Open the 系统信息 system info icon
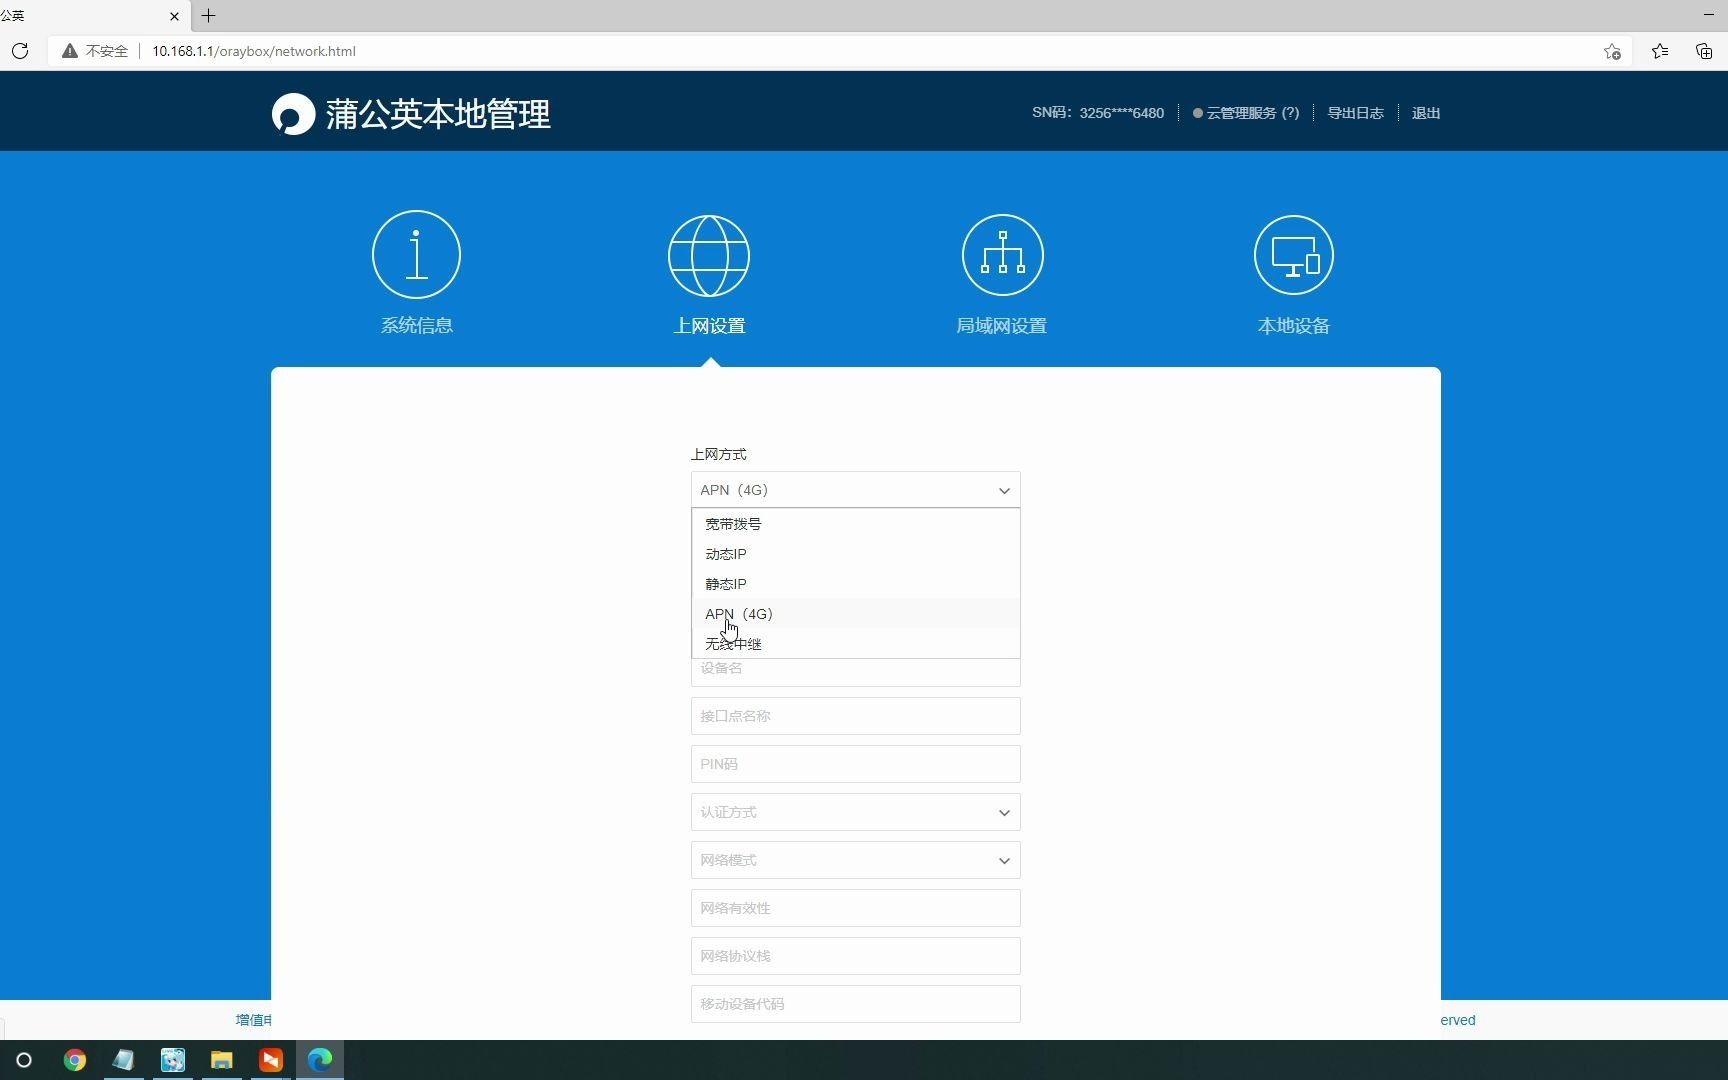This screenshot has width=1728, height=1080. click(416, 254)
